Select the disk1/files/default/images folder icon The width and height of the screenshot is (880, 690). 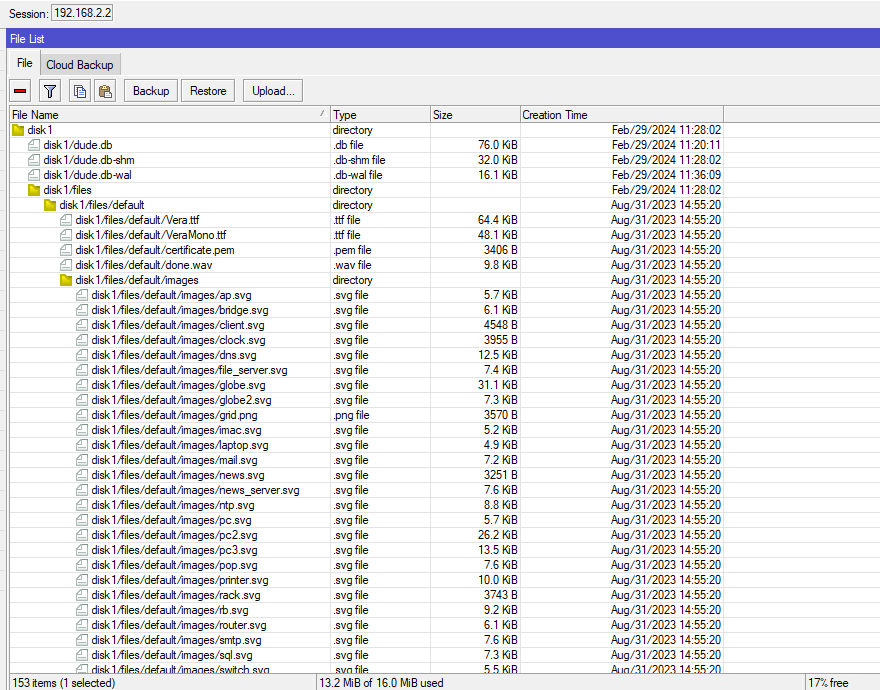click(66, 280)
